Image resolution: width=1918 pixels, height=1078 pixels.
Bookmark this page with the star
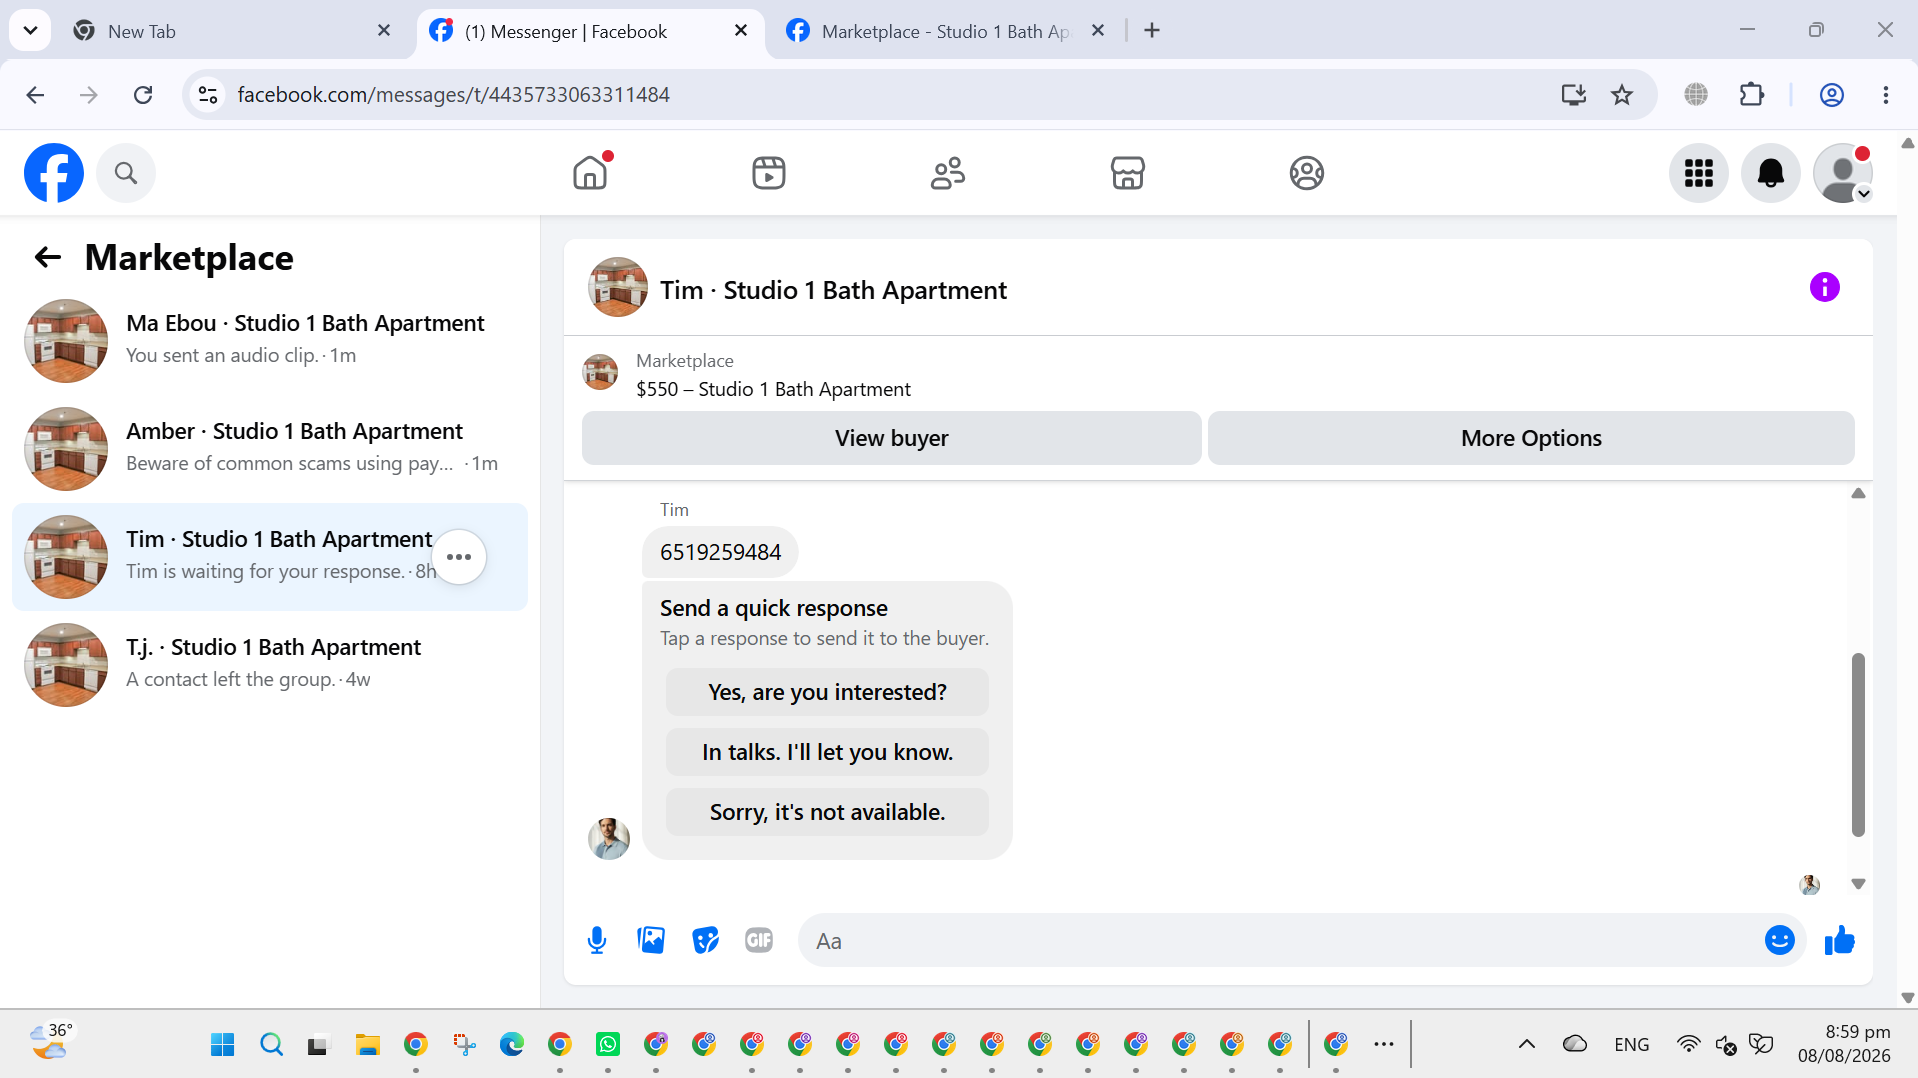pyautogui.click(x=1622, y=95)
